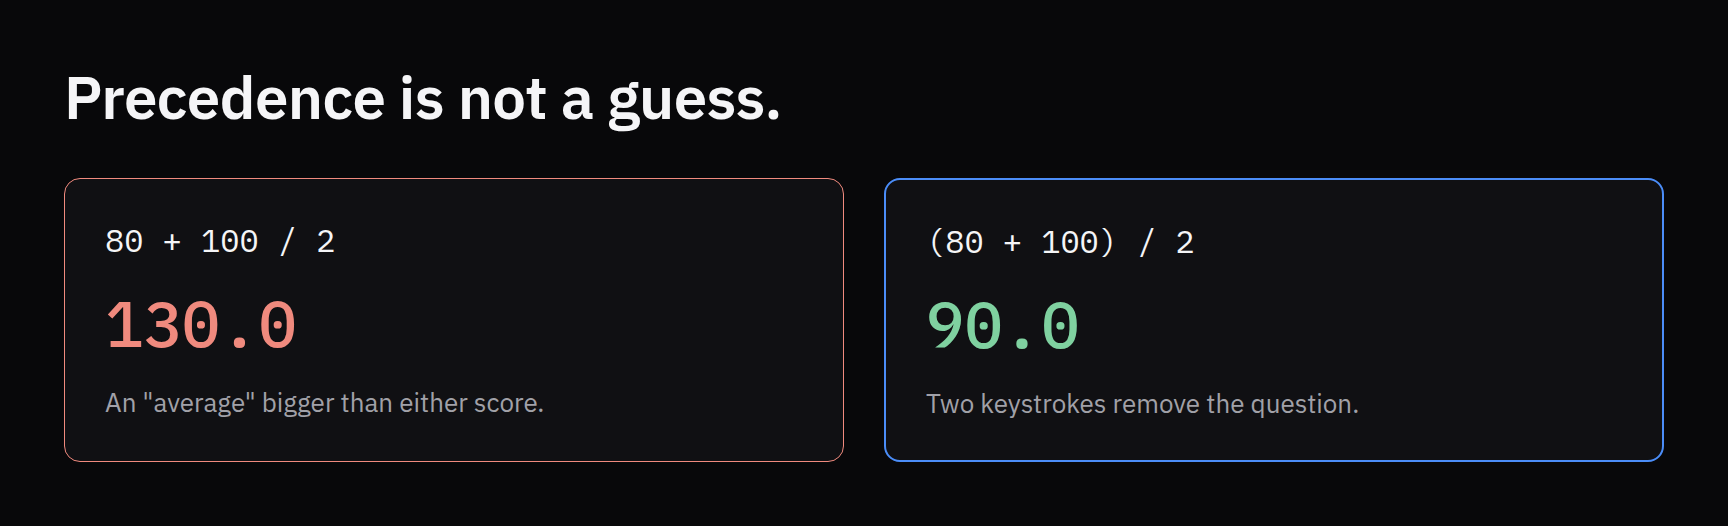Click the caption about "average" bigger than either score
This screenshot has height=526, width=1728.
click(x=325, y=403)
